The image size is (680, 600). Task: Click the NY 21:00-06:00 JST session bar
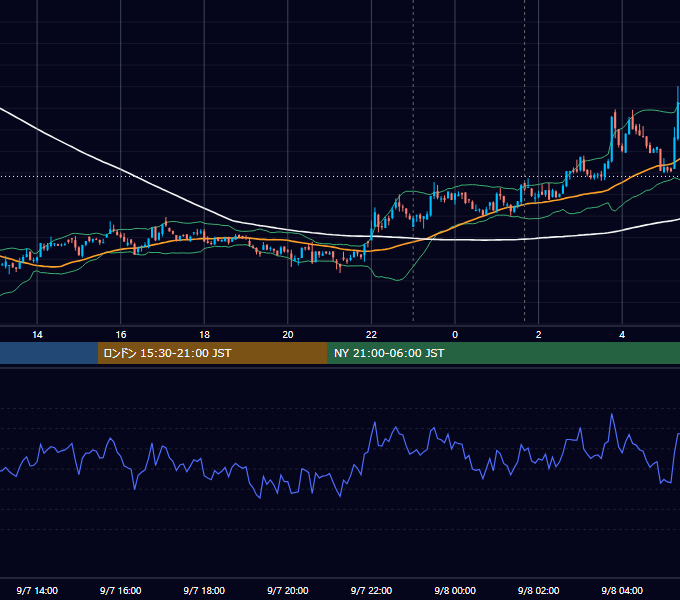tap(503, 353)
